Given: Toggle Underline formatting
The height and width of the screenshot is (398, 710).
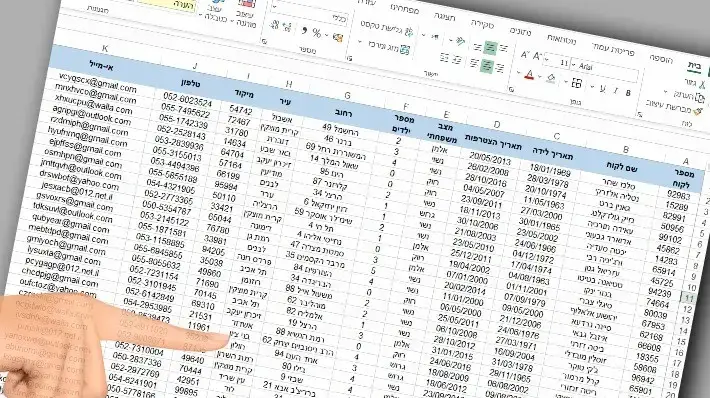Looking at the screenshot, I should pos(602,89).
